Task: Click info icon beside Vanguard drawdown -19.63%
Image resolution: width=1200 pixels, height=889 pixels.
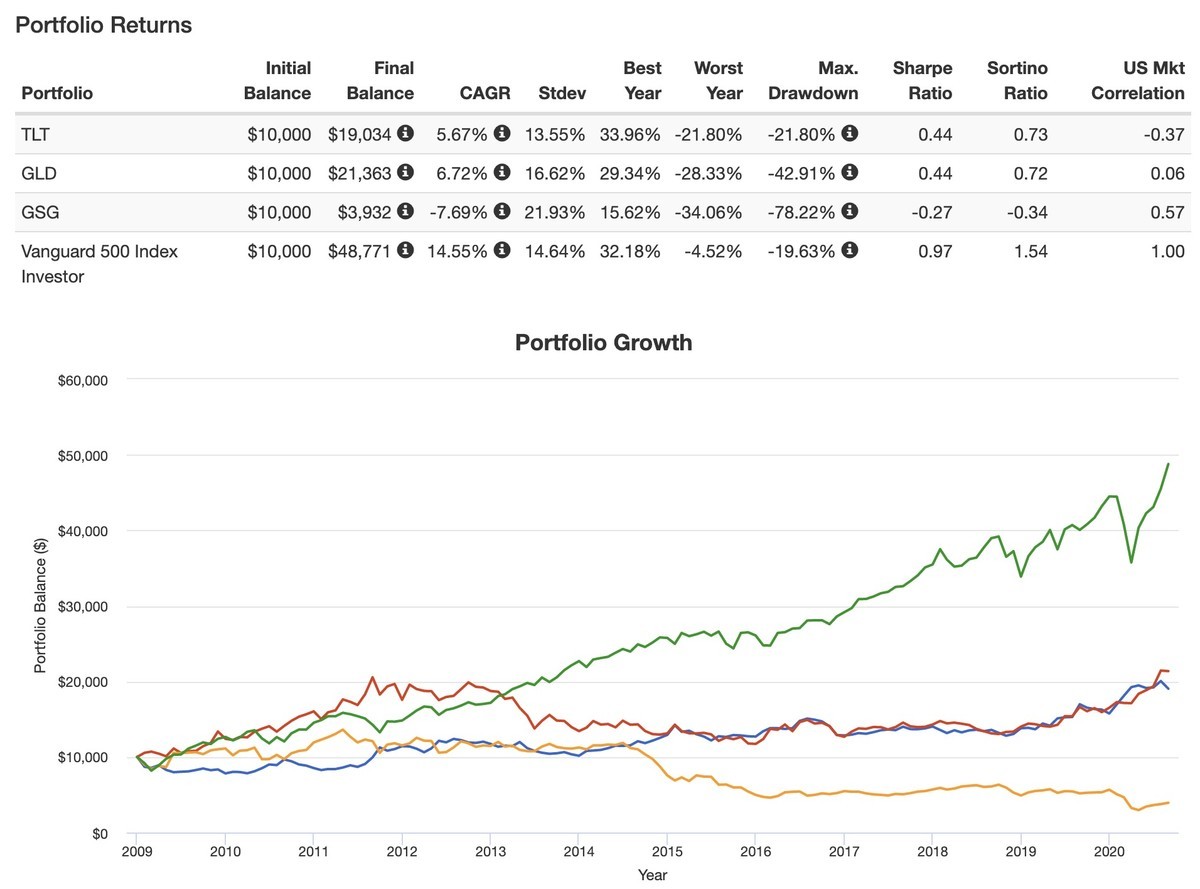Action: 850,251
